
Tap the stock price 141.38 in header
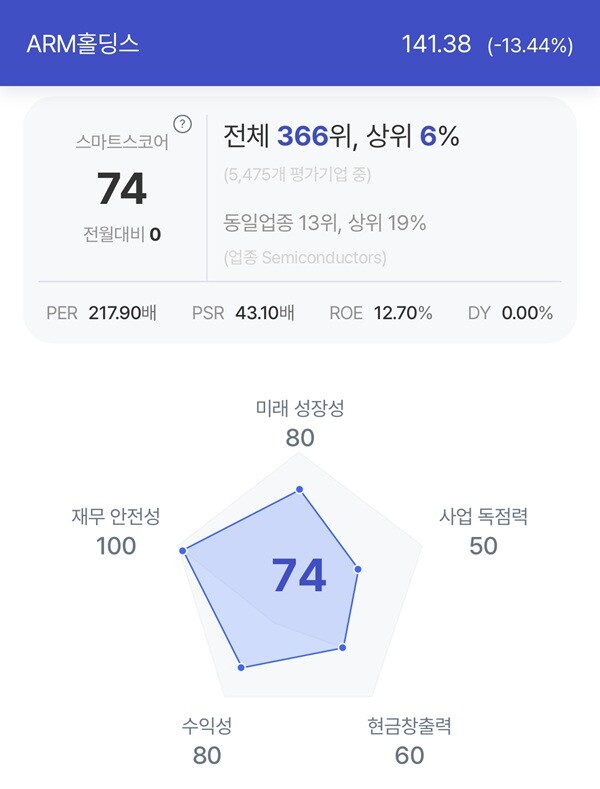click(x=436, y=44)
